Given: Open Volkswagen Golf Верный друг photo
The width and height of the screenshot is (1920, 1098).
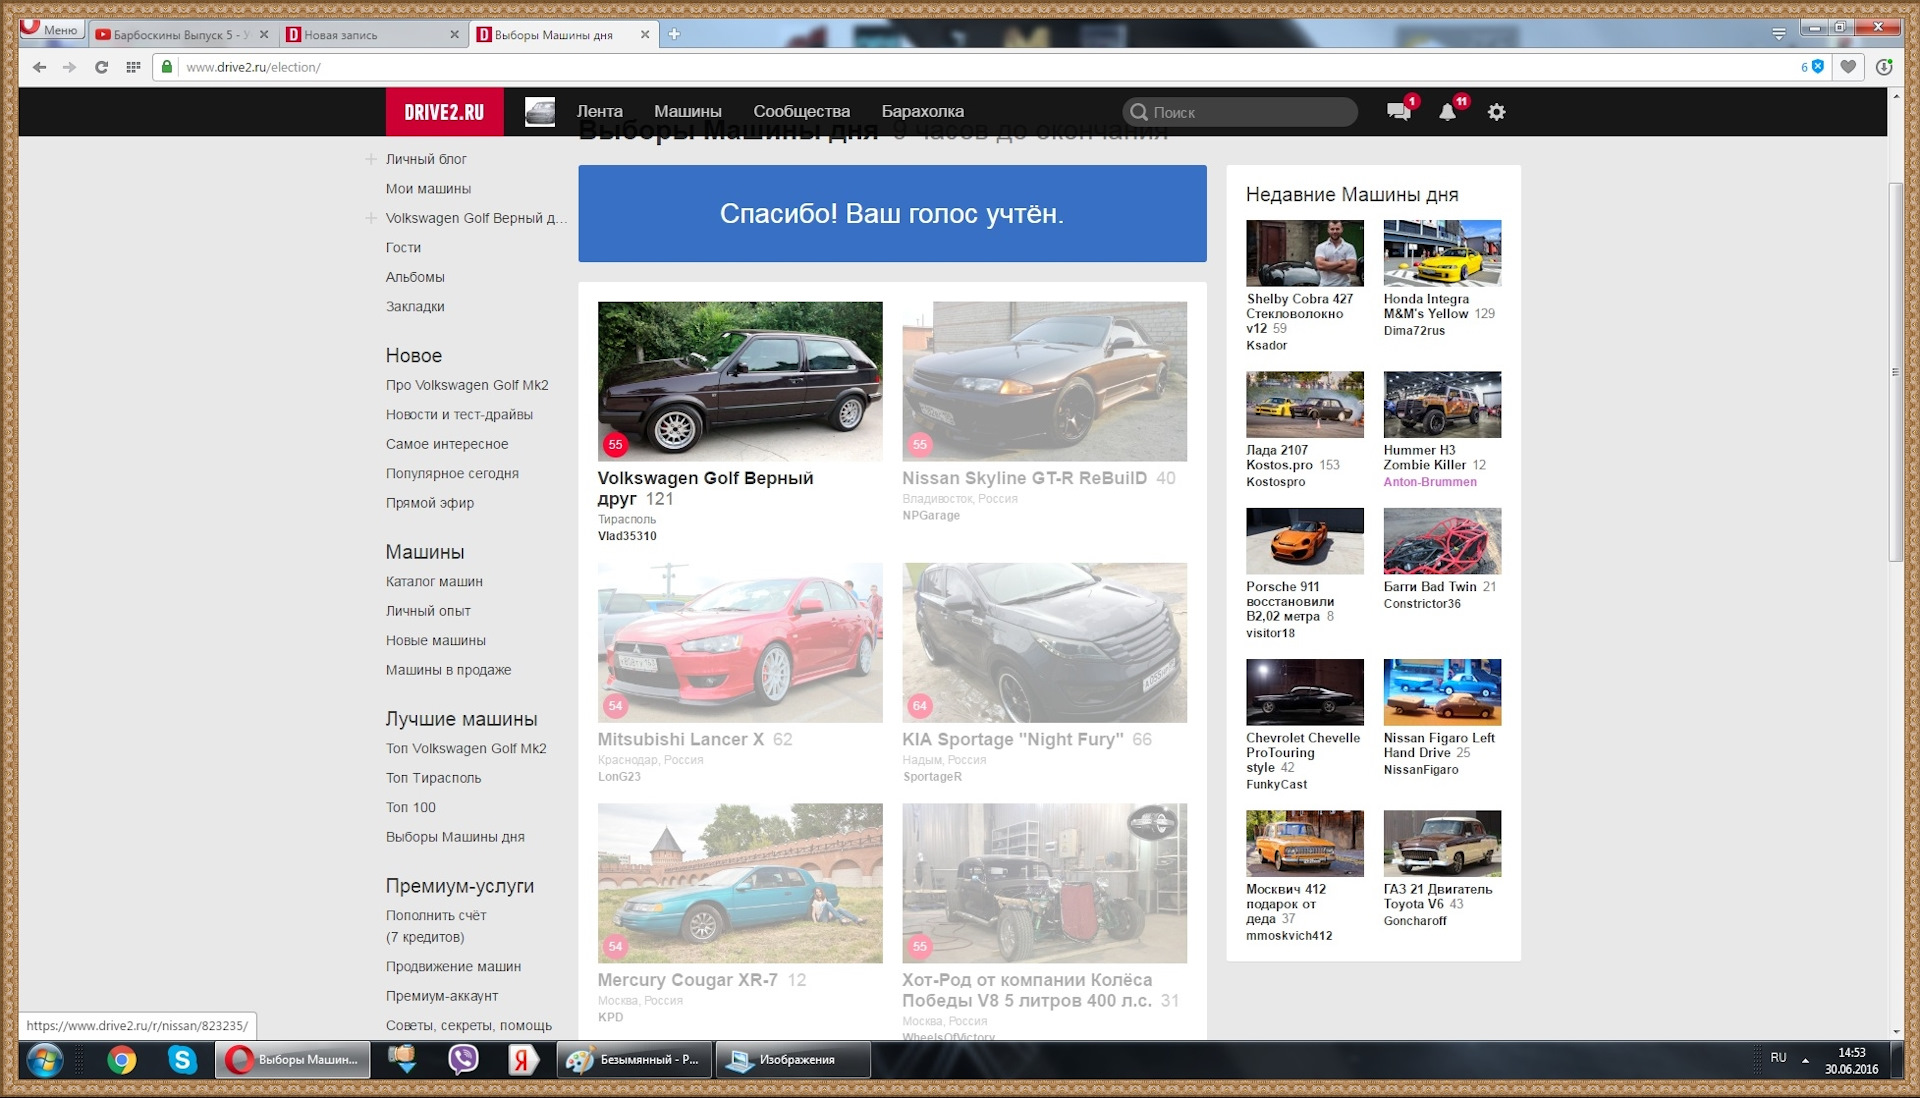Looking at the screenshot, I should (x=740, y=381).
